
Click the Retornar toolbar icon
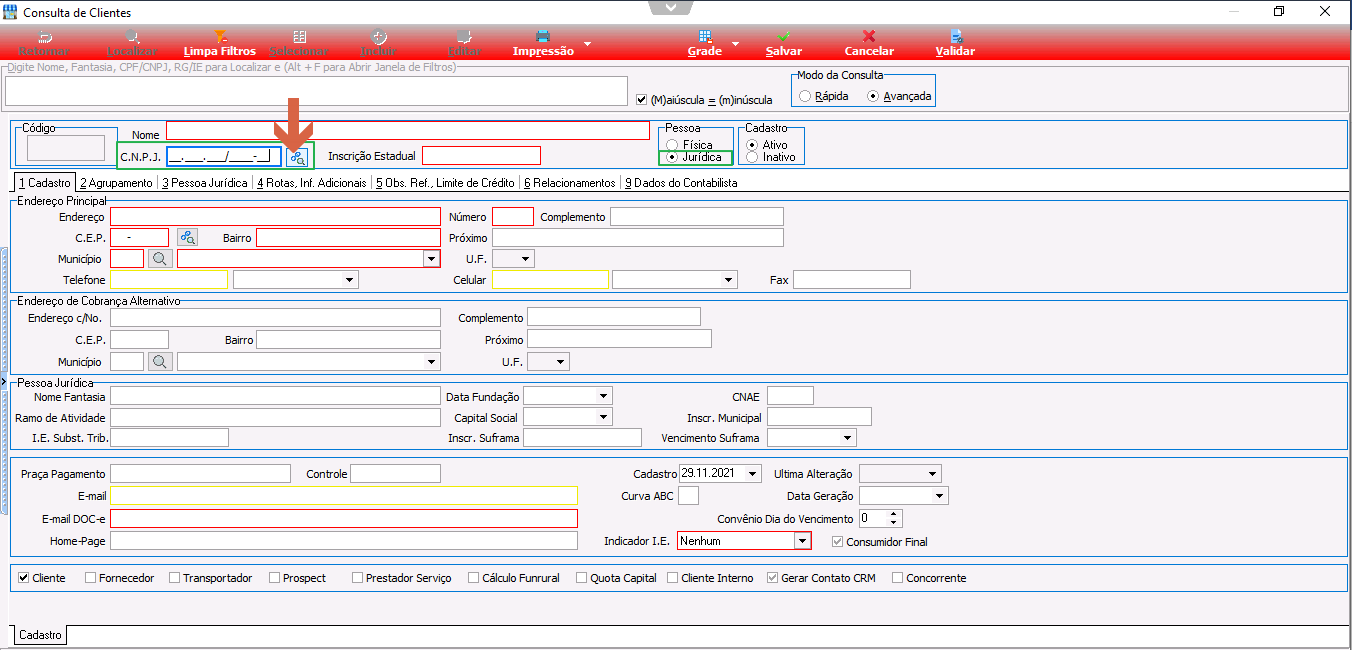[44, 36]
